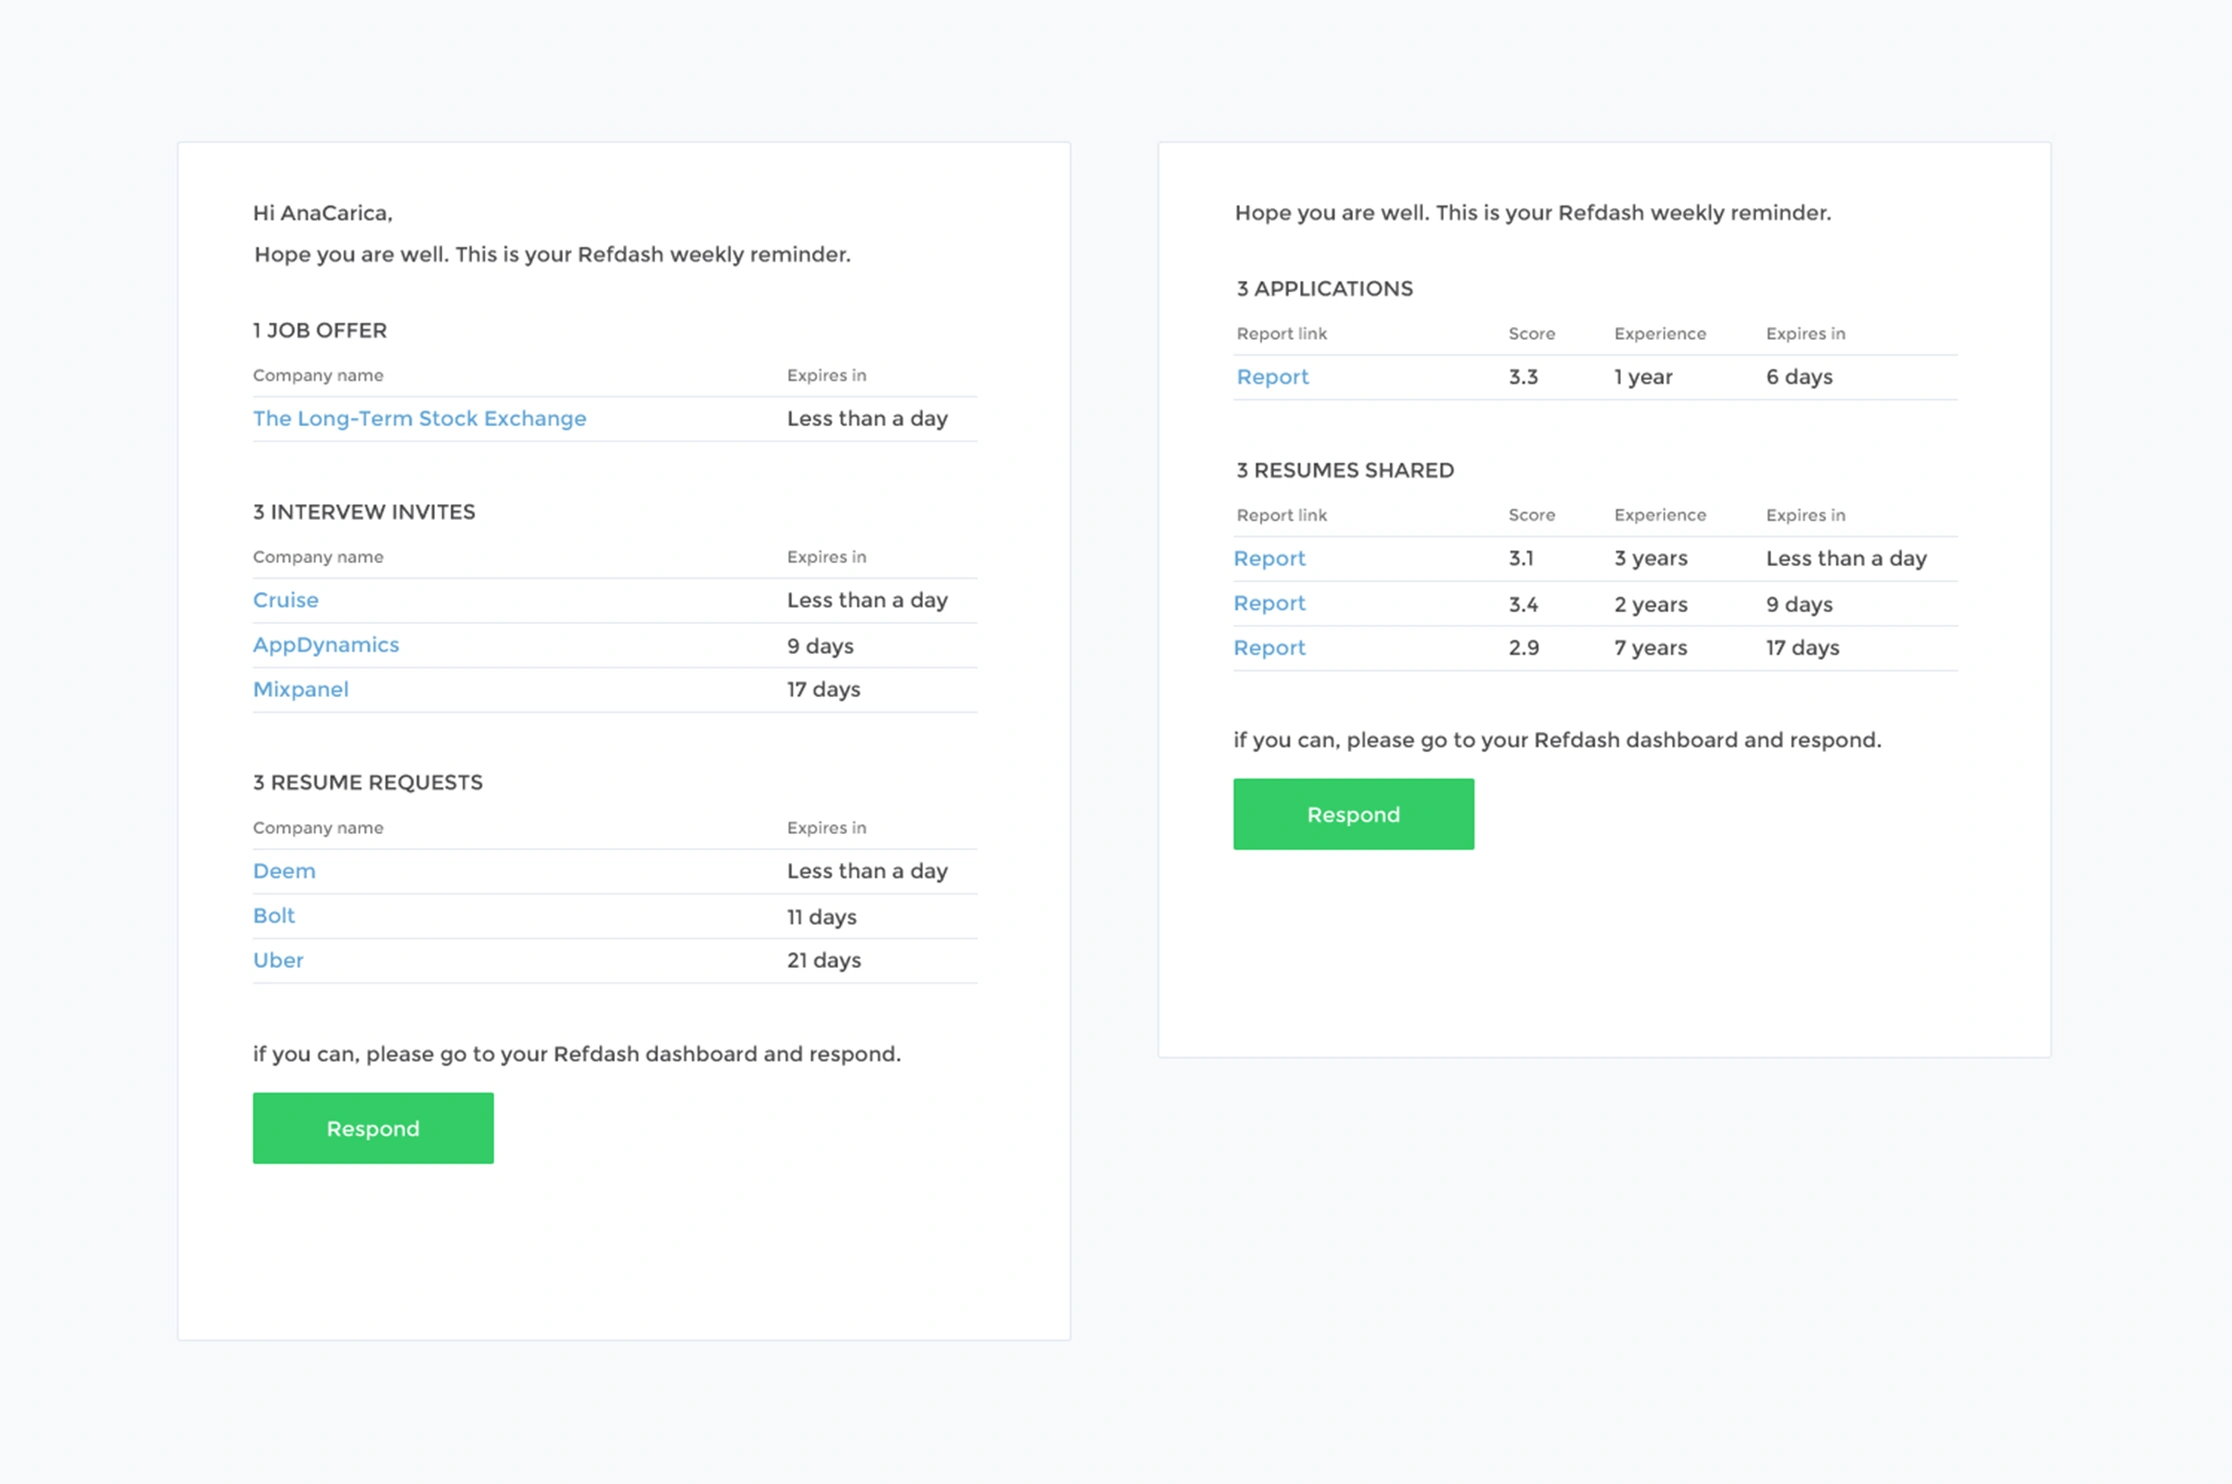This screenshot has width=2232, height=1484.
Task: Open the Report link scored 2.9
Action: click(x=1269, y=648)
